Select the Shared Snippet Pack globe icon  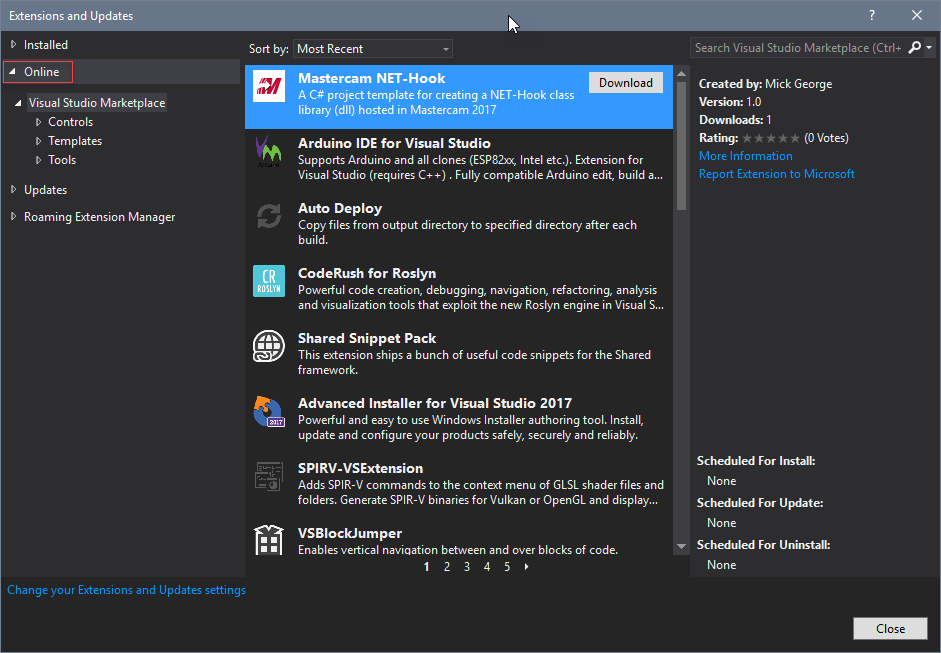(269, 346)
